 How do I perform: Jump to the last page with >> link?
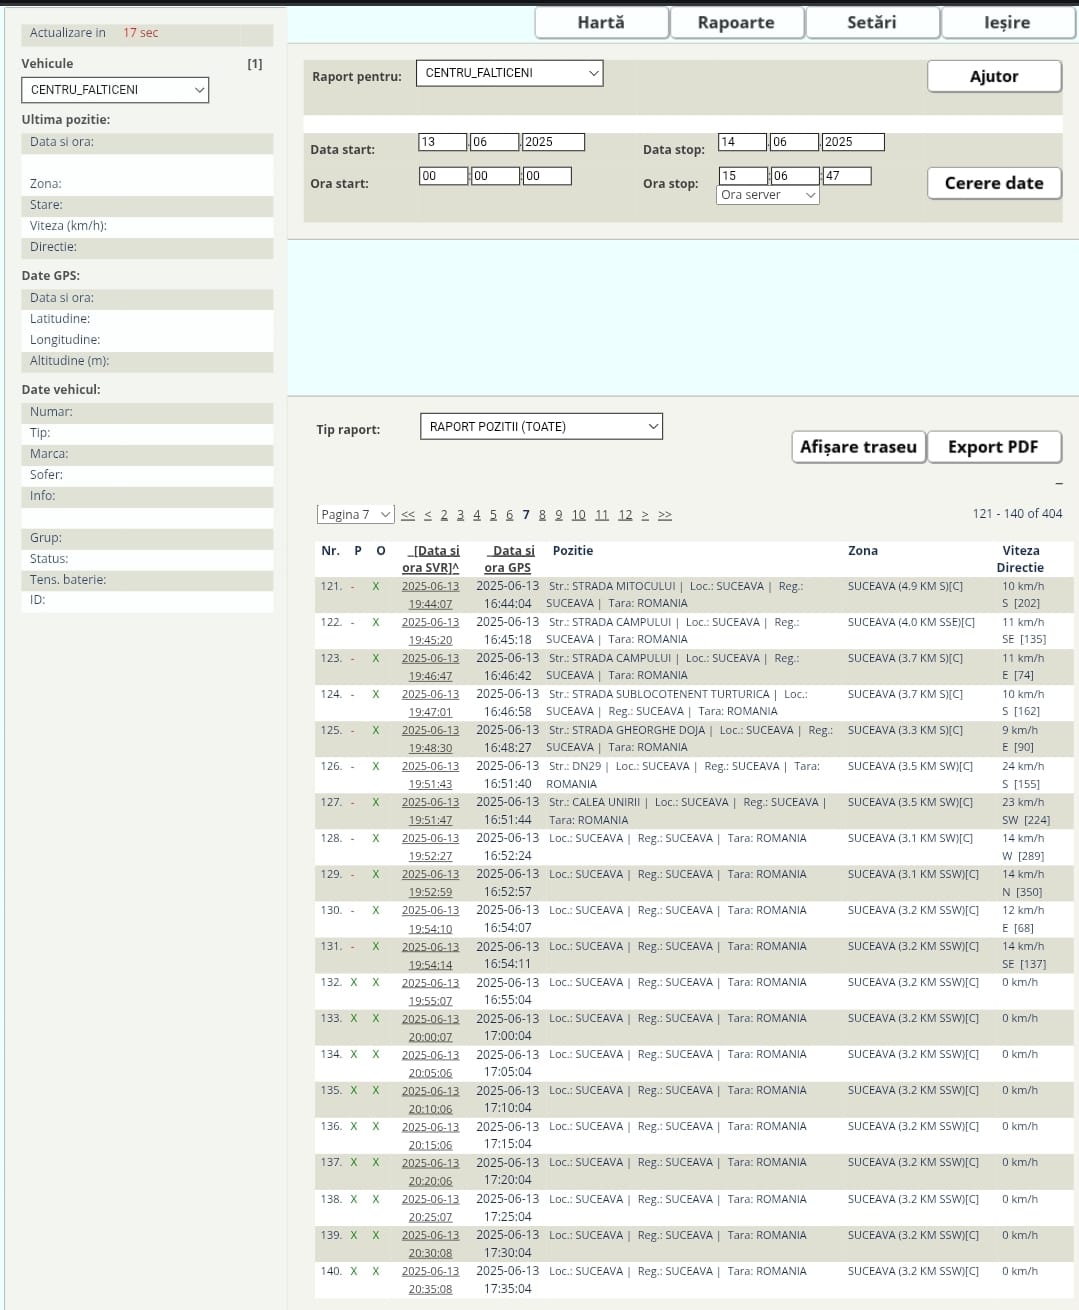[665, 515]
